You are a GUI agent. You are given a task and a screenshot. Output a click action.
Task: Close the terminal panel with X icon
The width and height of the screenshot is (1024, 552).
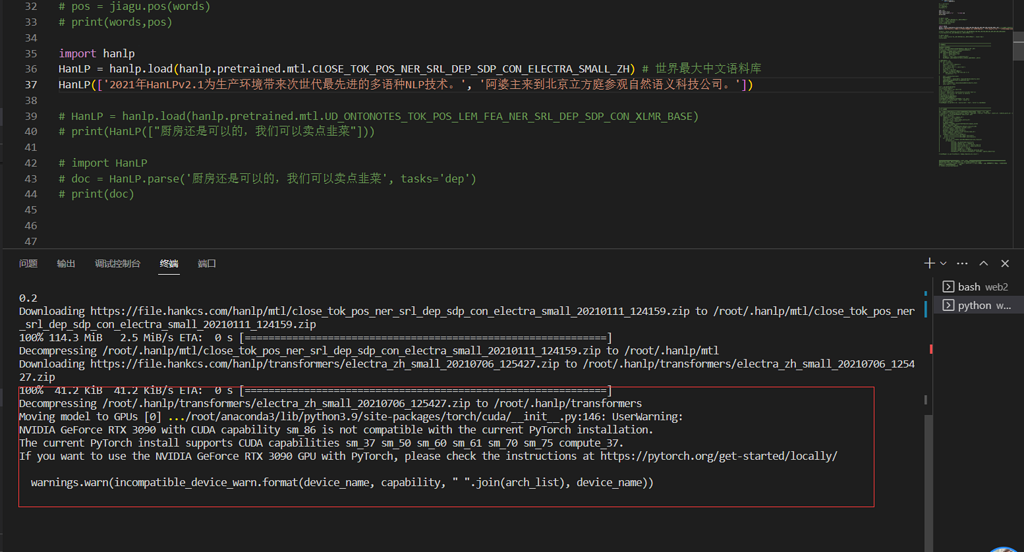(x=1006, y=263)
